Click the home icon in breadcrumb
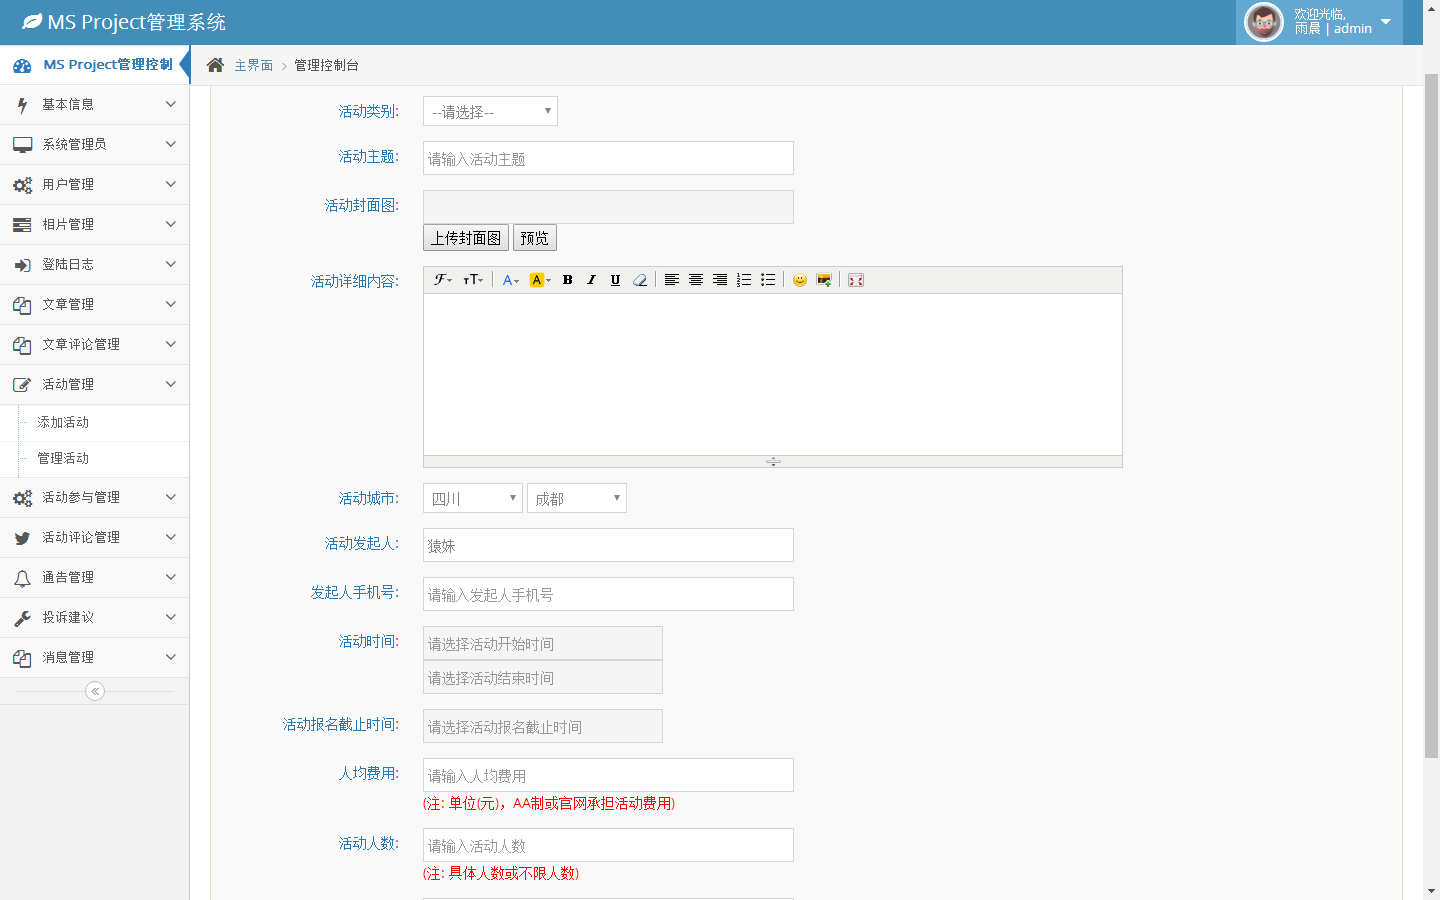 (215, 65)
